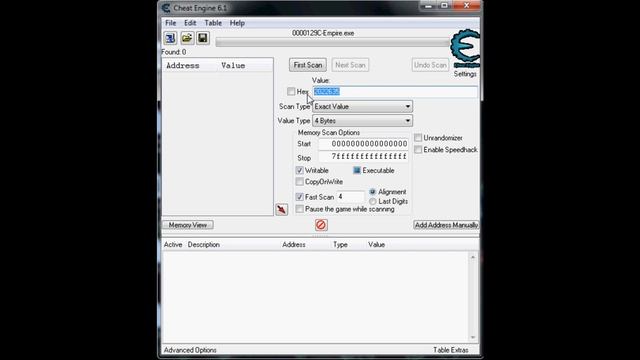The image size is (640, 360).
Task: Edit the Start address field
Action: (x=363, y=144)
